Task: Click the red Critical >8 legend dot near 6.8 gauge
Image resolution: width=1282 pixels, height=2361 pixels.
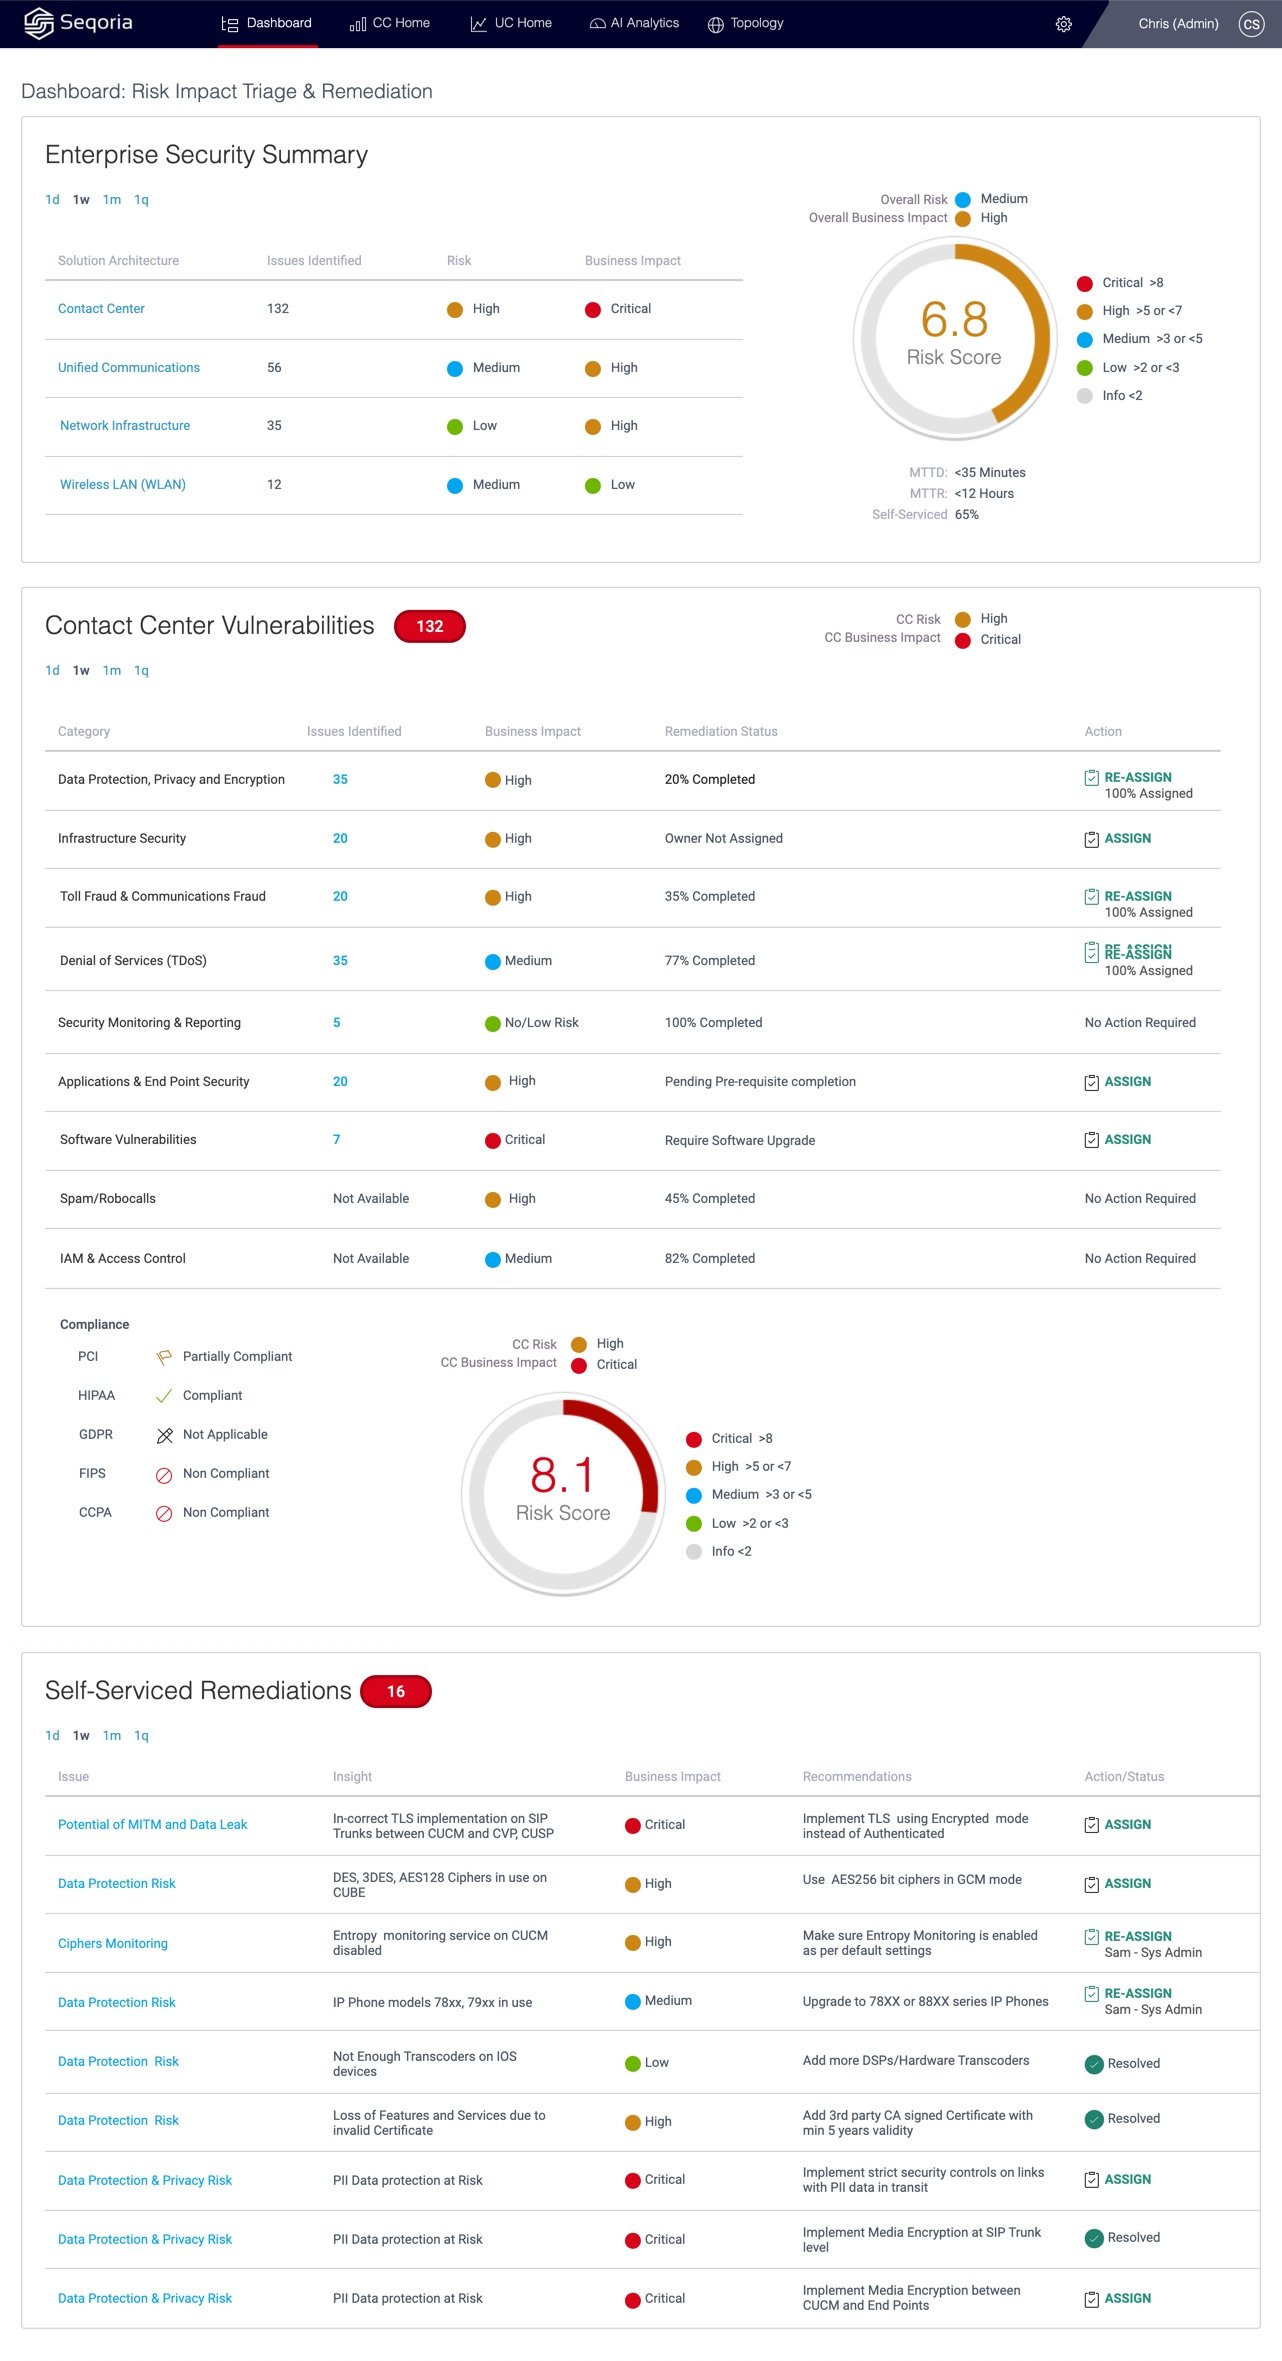Action: (1084, 284)
